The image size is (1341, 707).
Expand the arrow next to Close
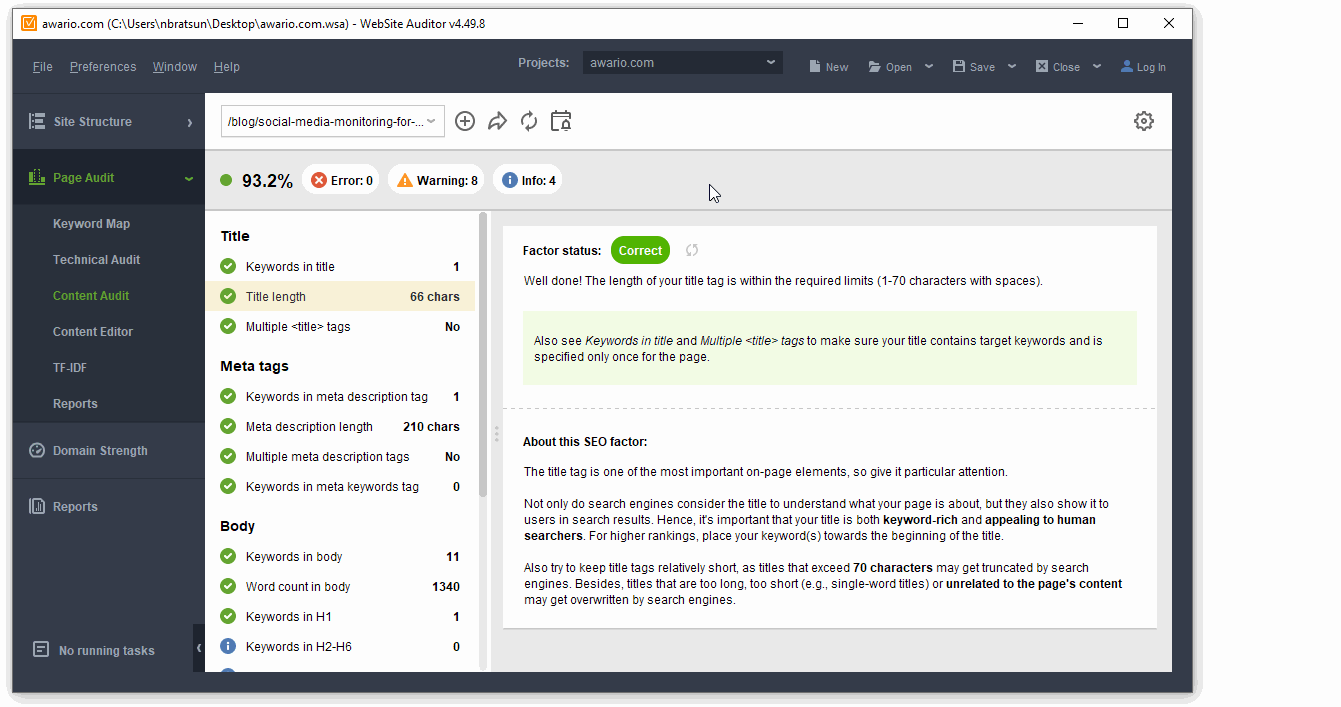pyautogui.click(x=1097, y=67)
